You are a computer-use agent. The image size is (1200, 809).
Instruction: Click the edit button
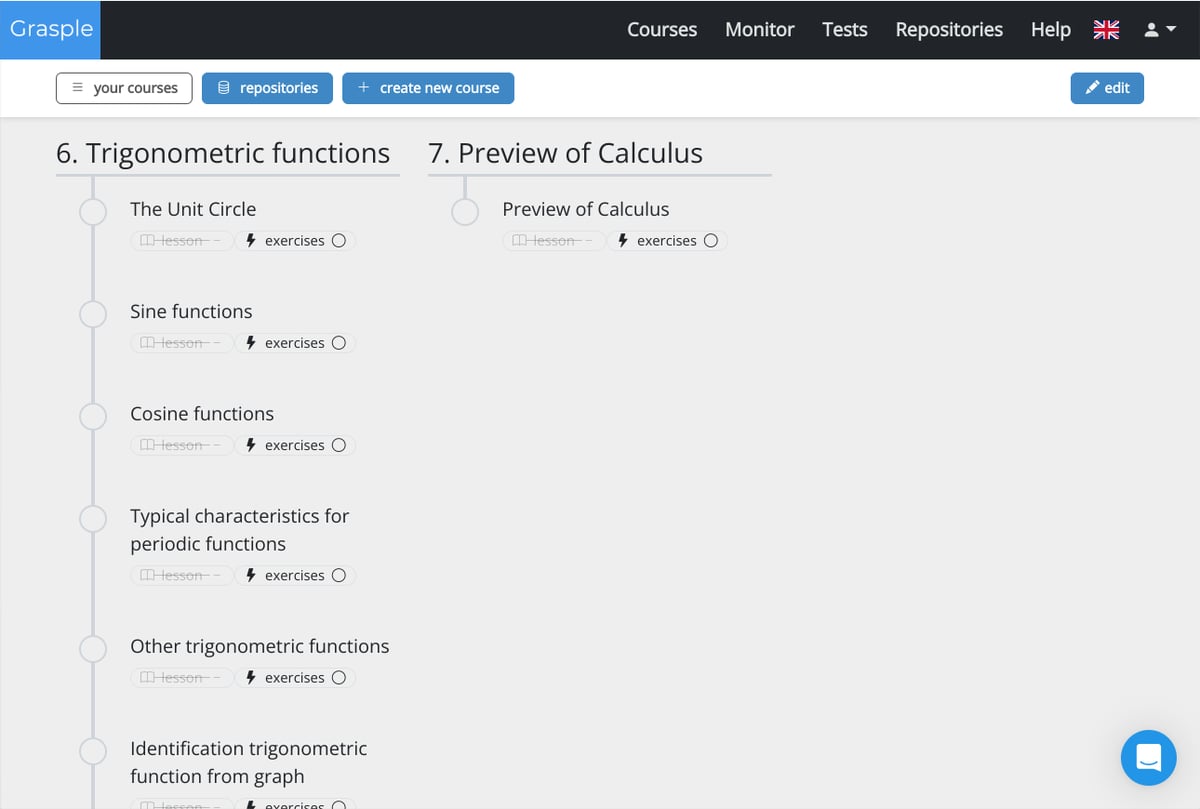pos(1107,88)
